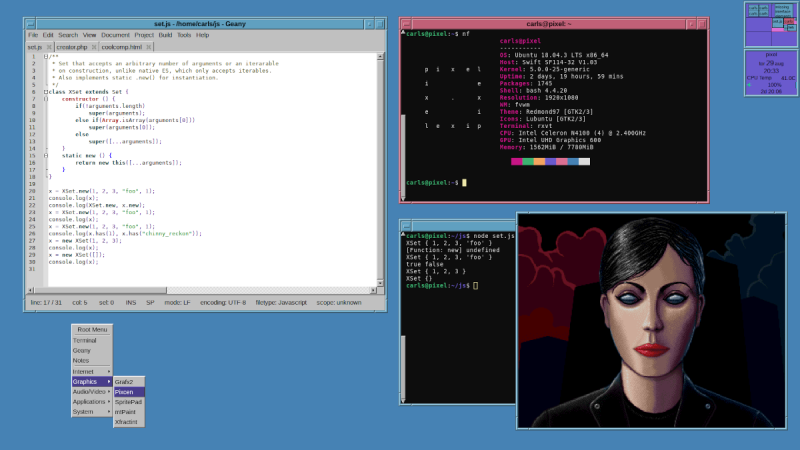This screenshot has height=450, width=800.
Task: Click Geany editor vertical scrollbar up arrow
Action: pyautogui.click(x=380, y=57)
